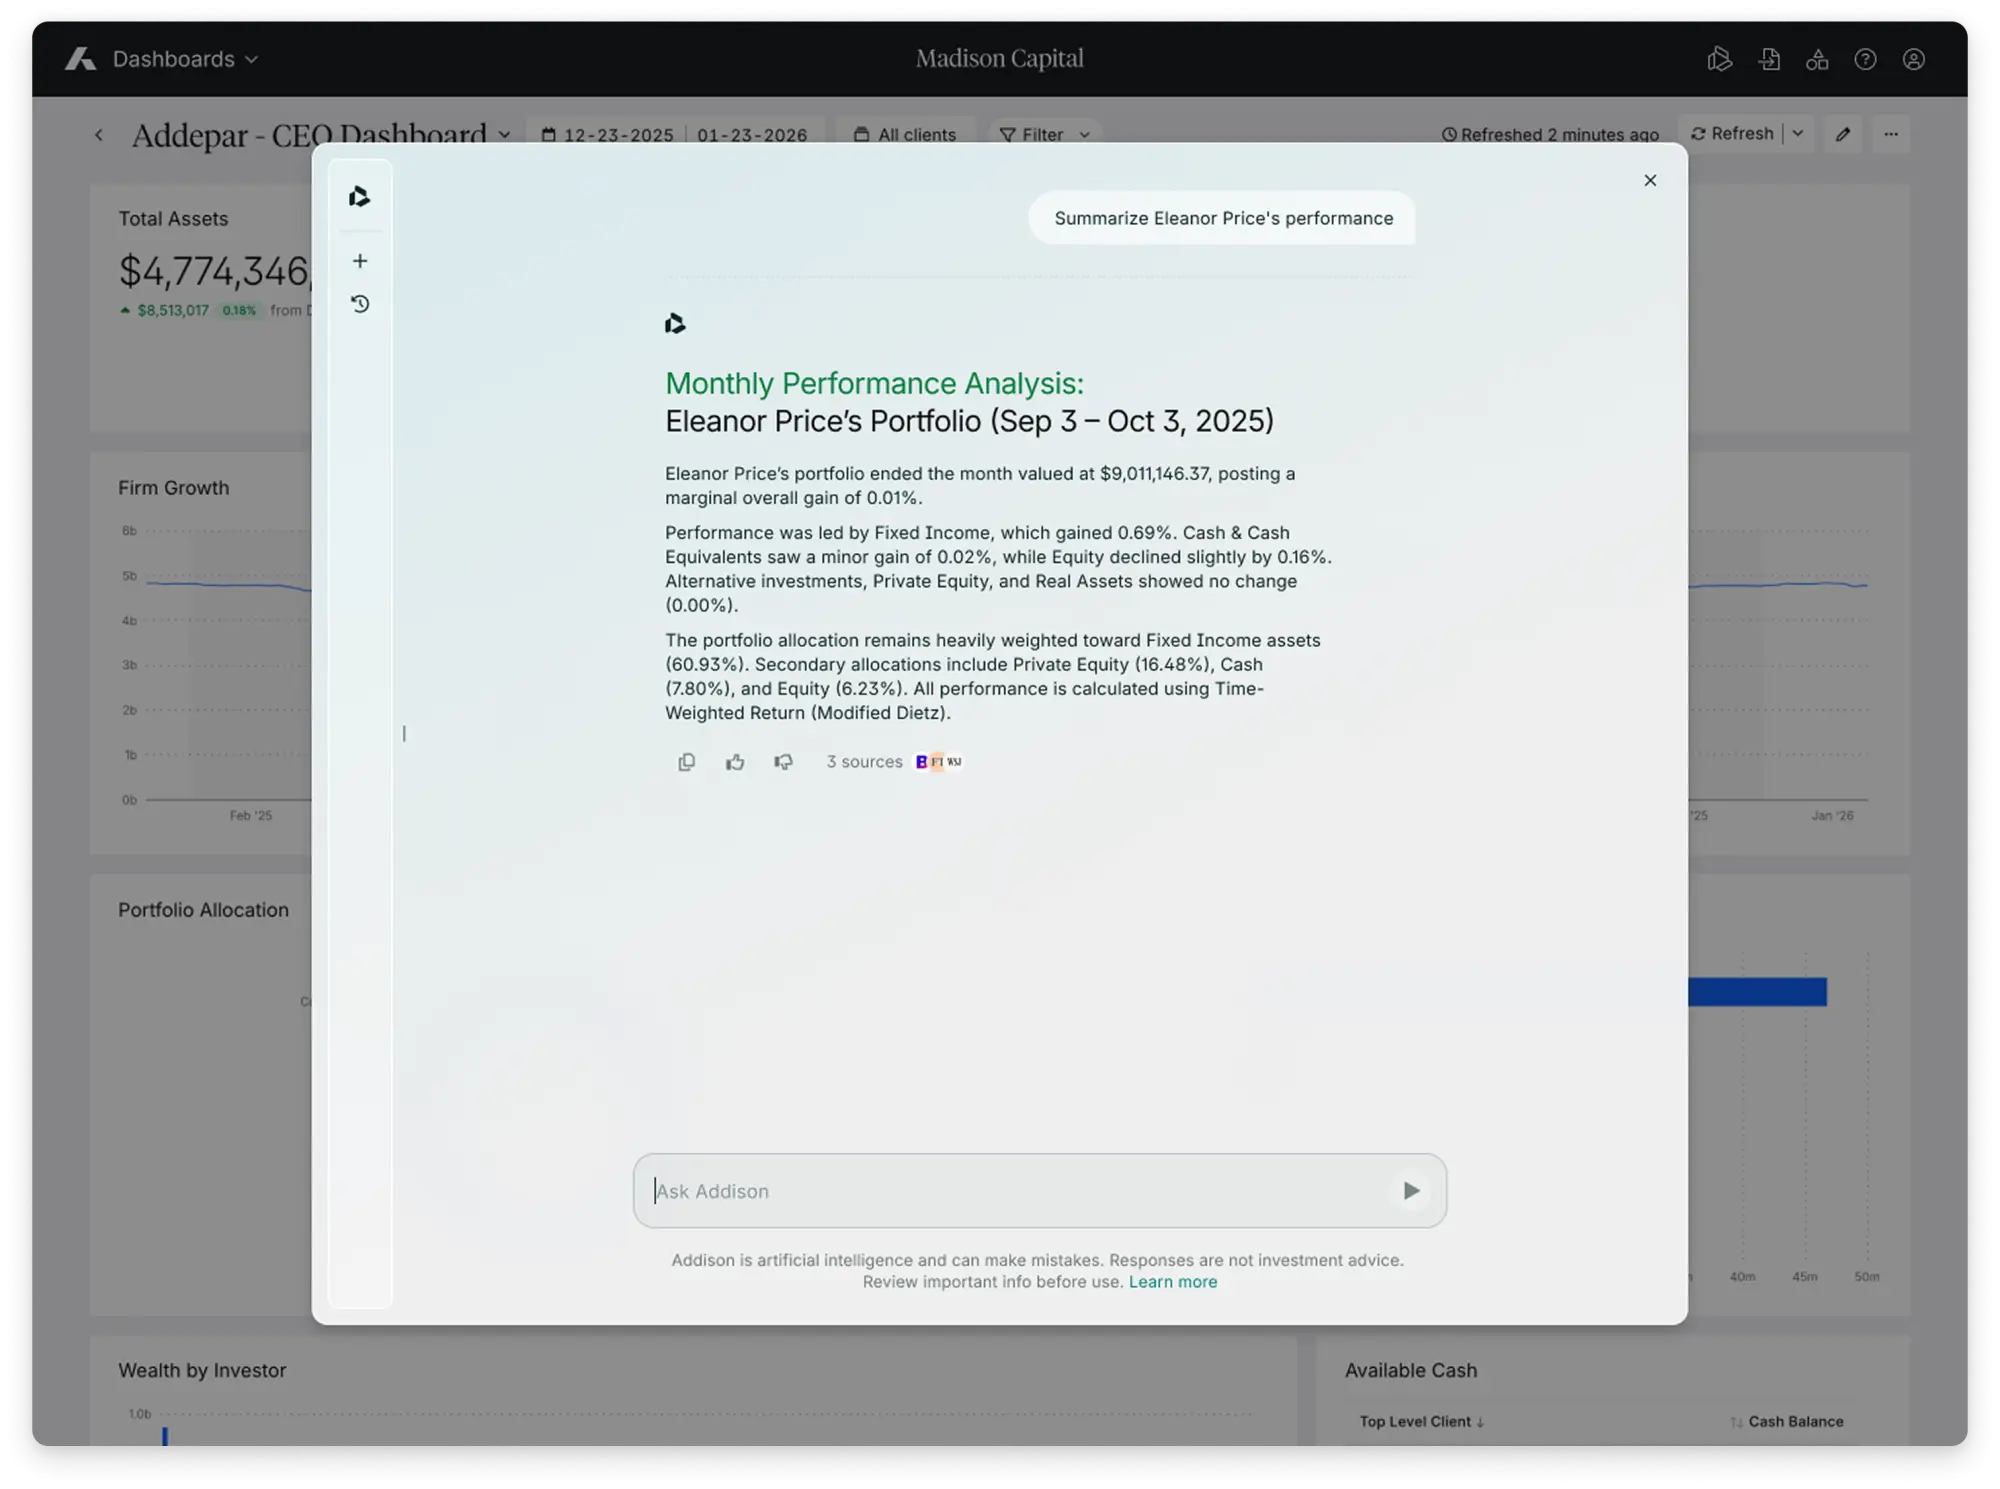Image resolution: width=2000 pixels, height=1489 pixels.
Task: Open Addison AI from the top-right toolbar
Action: (1719, 59)
